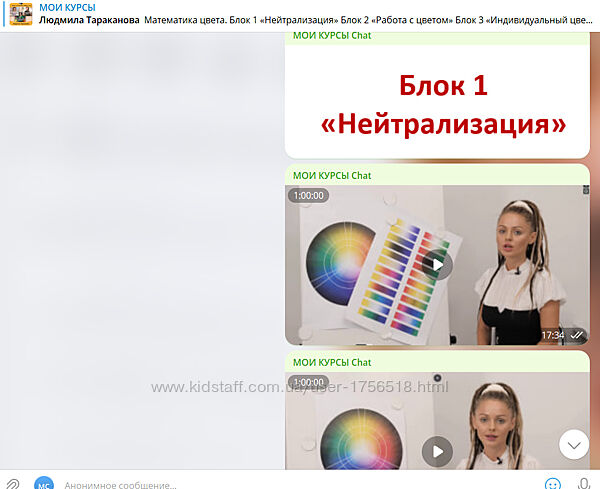Image resolution: width=600 pixels, height=489 pixels.
Task: Click the 1:00:00 duration badge on first video
Action: (x=308, y=196)
